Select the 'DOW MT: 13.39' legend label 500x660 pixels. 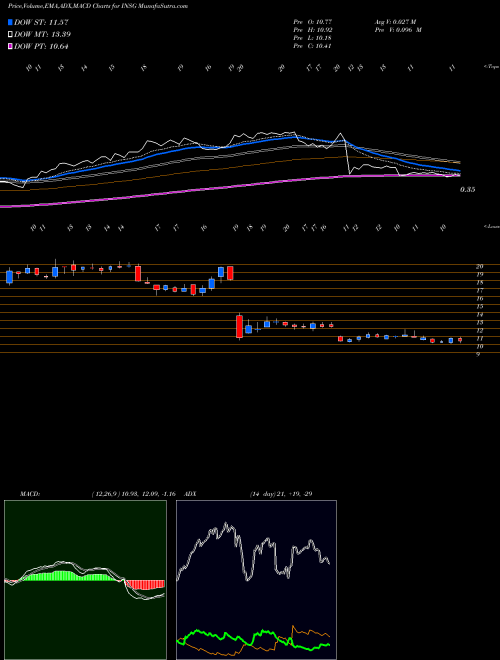[x=43, y=35]
